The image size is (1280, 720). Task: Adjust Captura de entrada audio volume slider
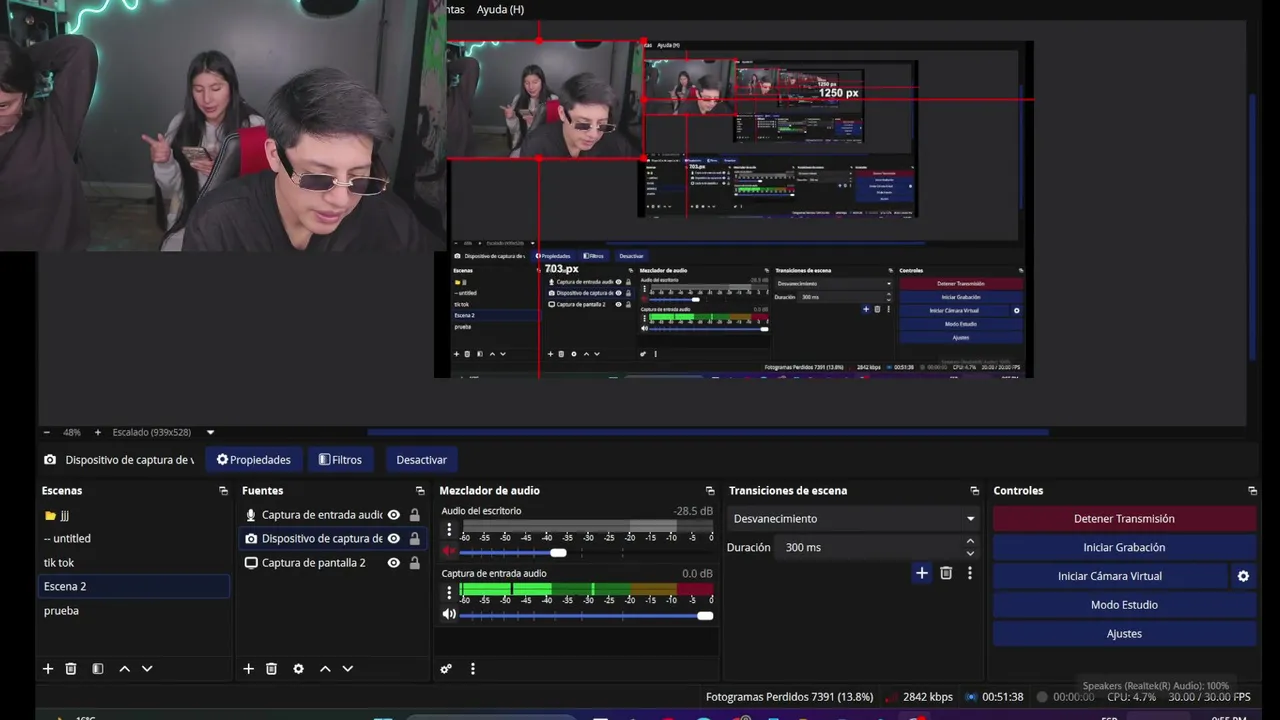point(586,616)
